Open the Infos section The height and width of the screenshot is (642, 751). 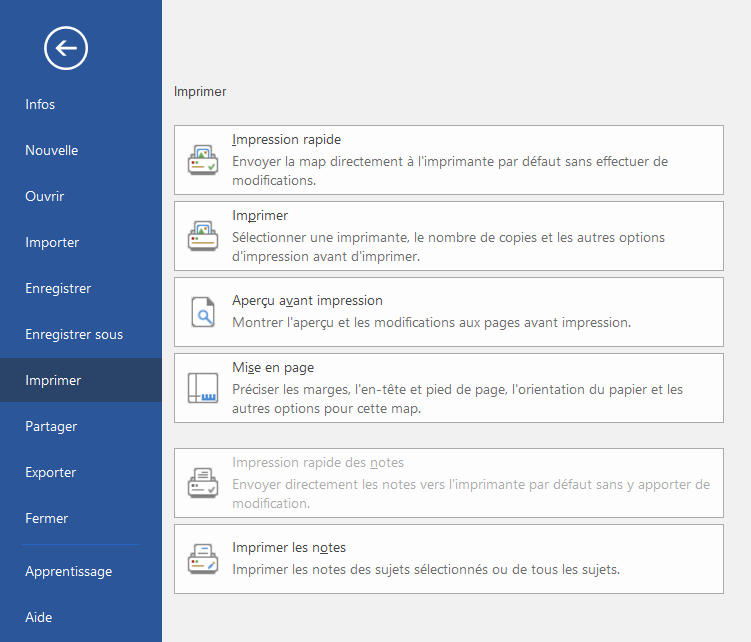40,104
